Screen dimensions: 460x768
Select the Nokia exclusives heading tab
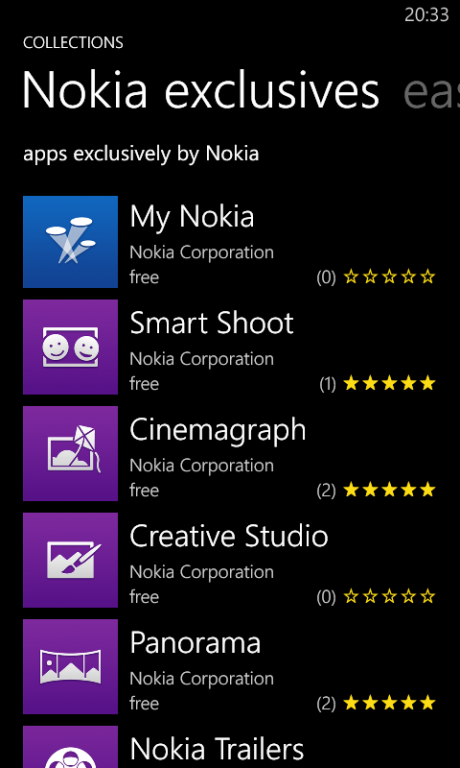coord(201,91)
